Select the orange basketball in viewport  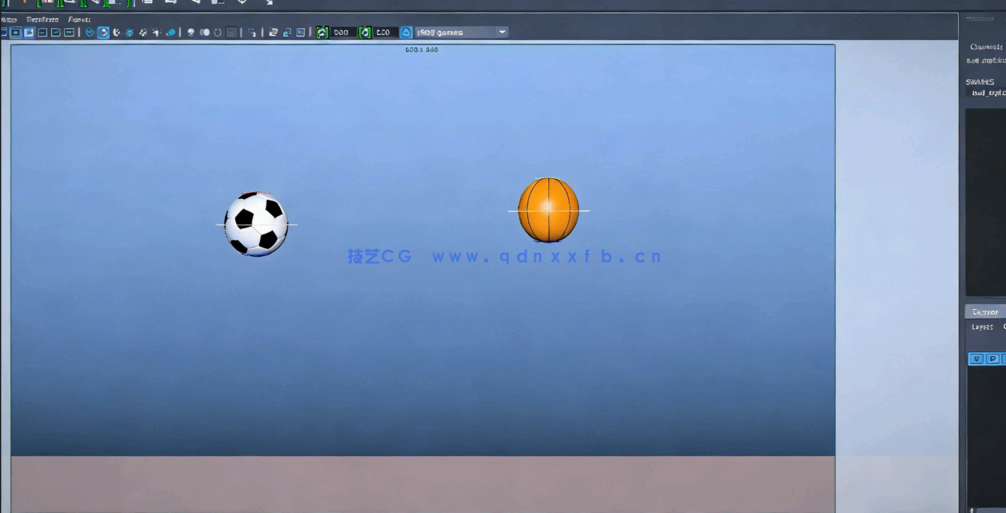point(549,210)
